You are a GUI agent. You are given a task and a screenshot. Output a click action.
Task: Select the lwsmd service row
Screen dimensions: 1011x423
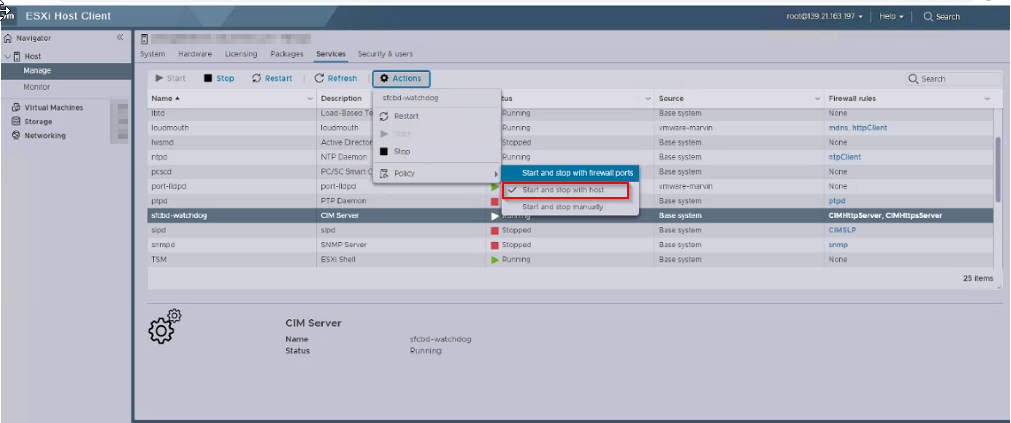571,142
